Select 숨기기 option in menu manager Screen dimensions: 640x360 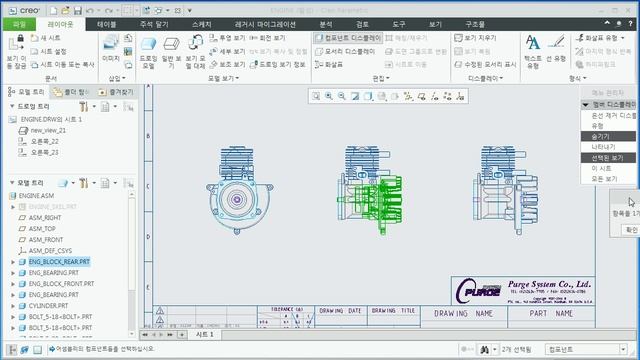pyautogui.click(x=608, y=136)
